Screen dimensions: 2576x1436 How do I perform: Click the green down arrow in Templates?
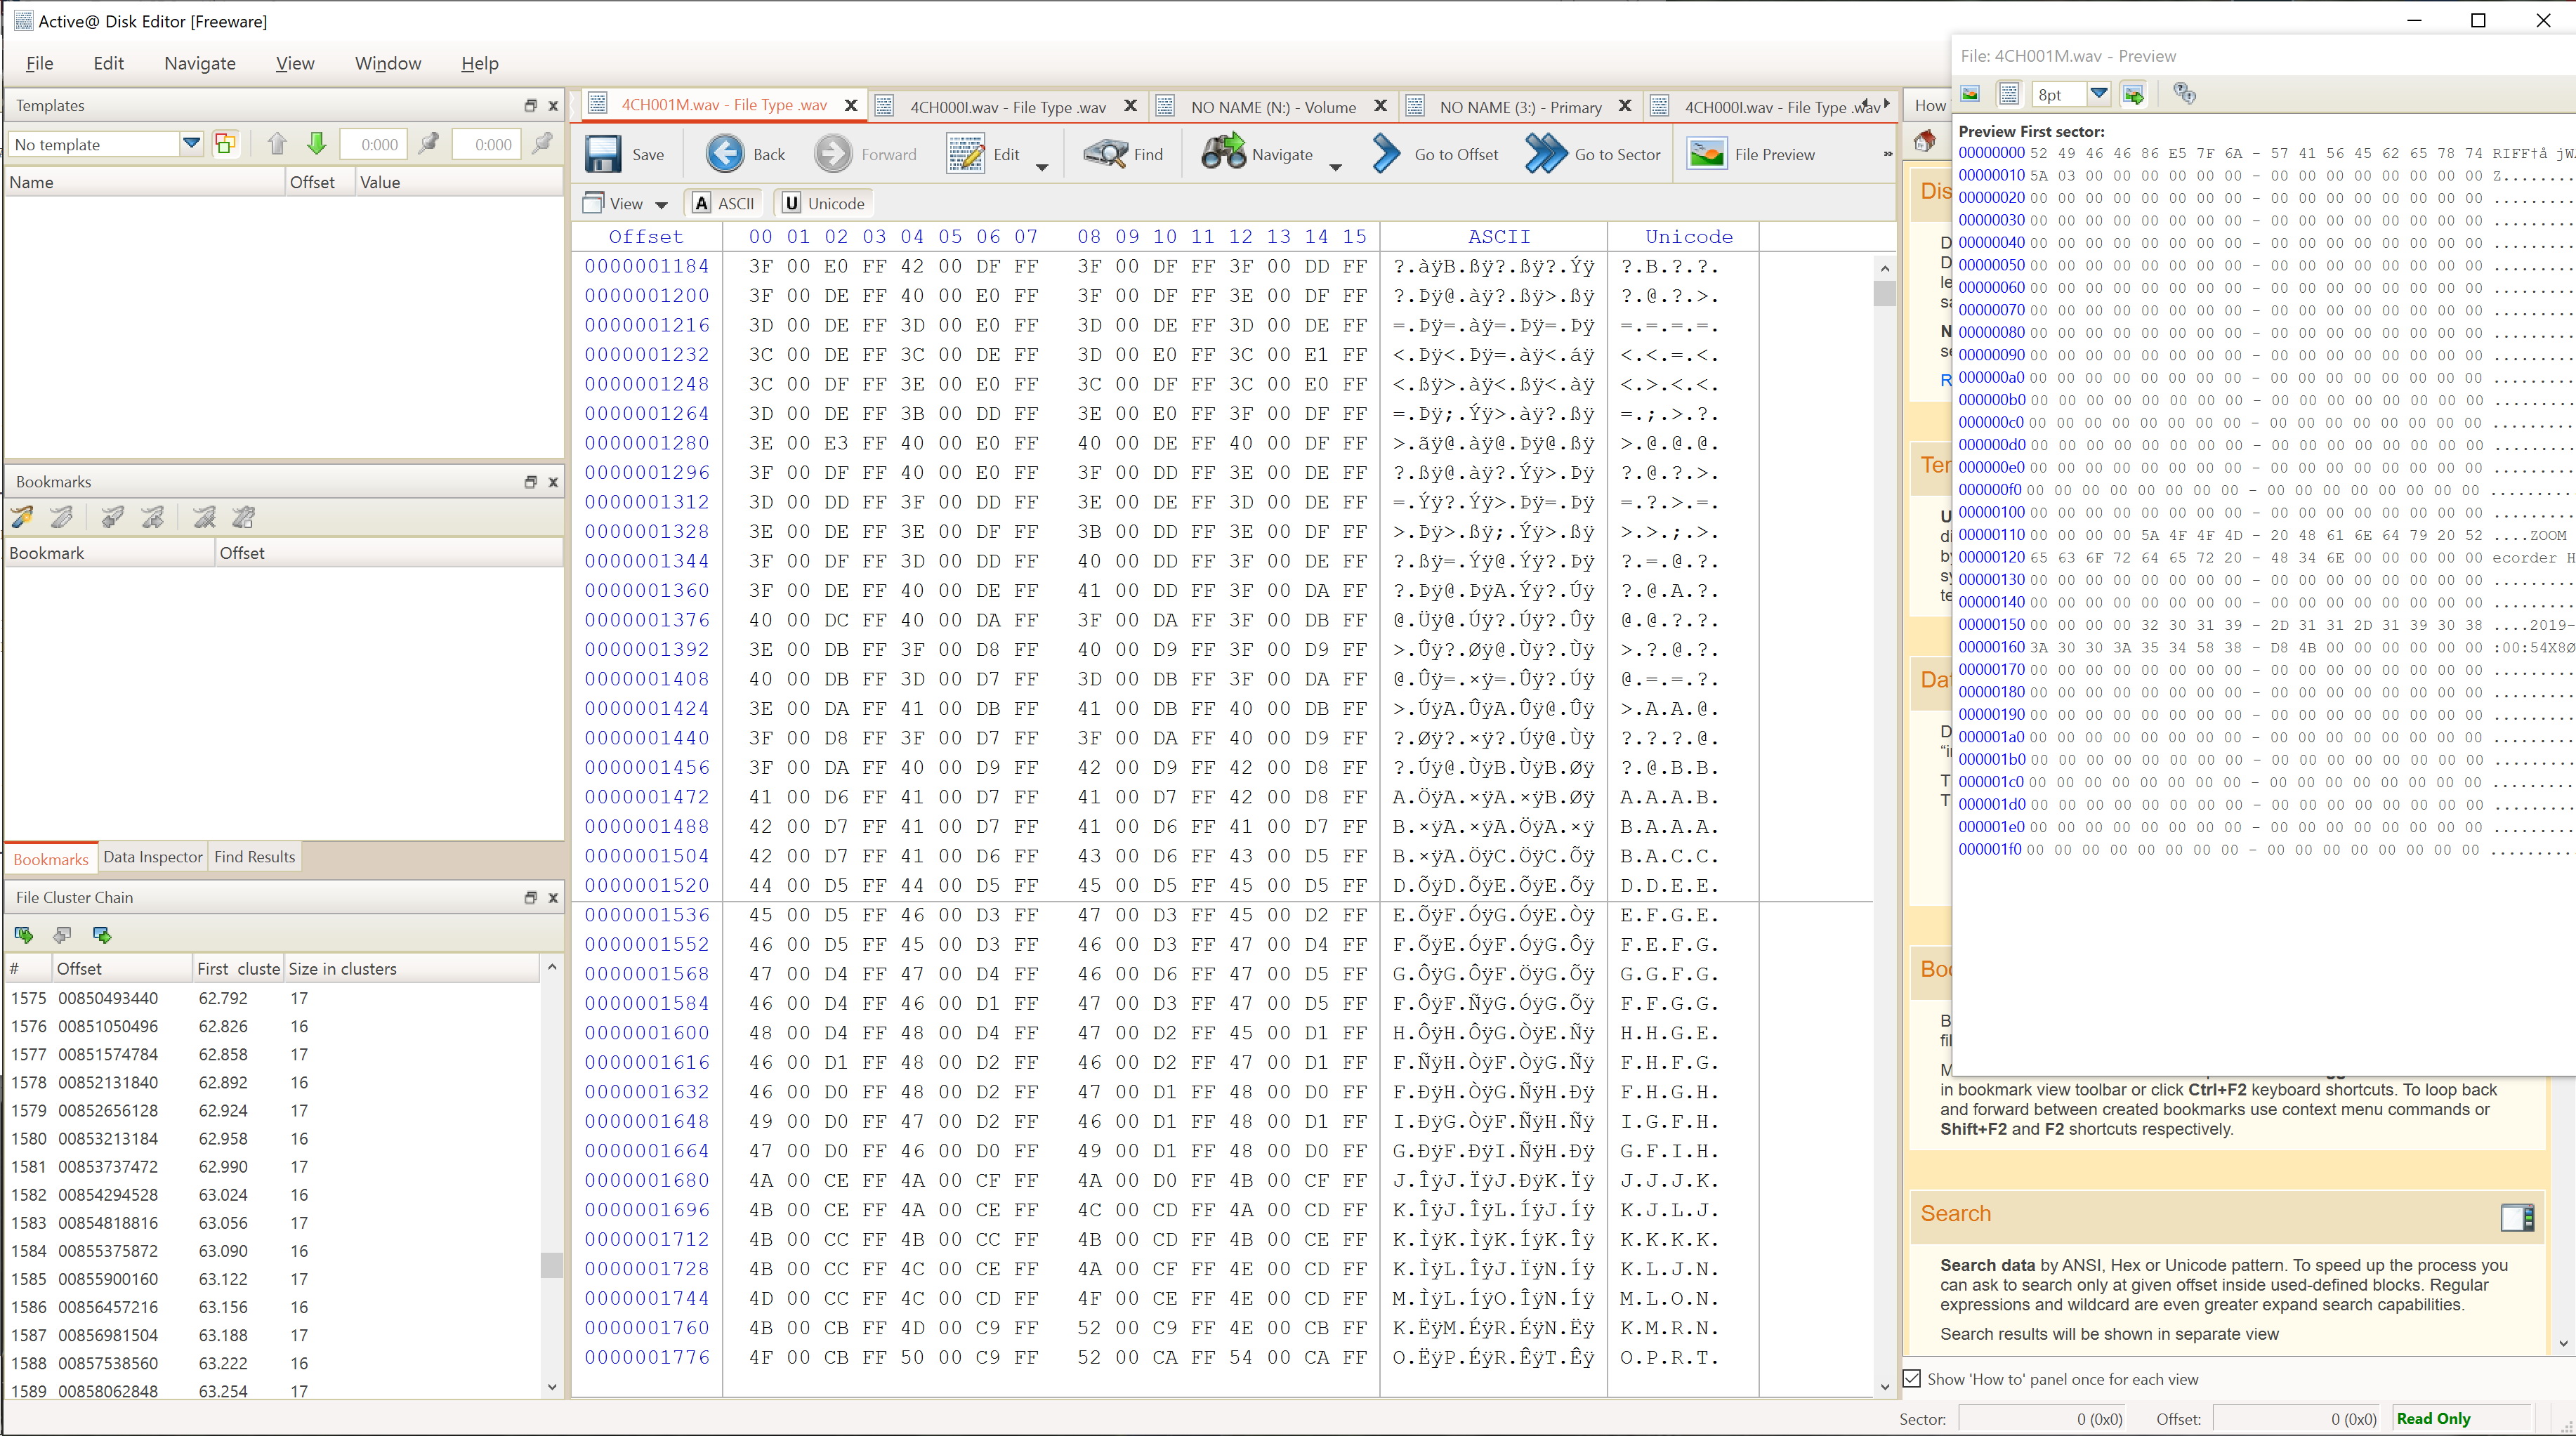(317, 144)
